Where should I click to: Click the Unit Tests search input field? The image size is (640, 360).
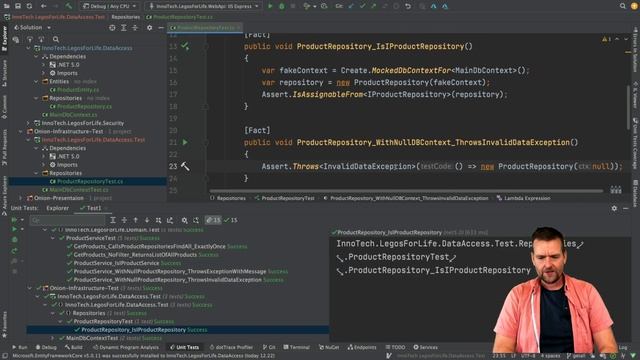click(67, 220)
